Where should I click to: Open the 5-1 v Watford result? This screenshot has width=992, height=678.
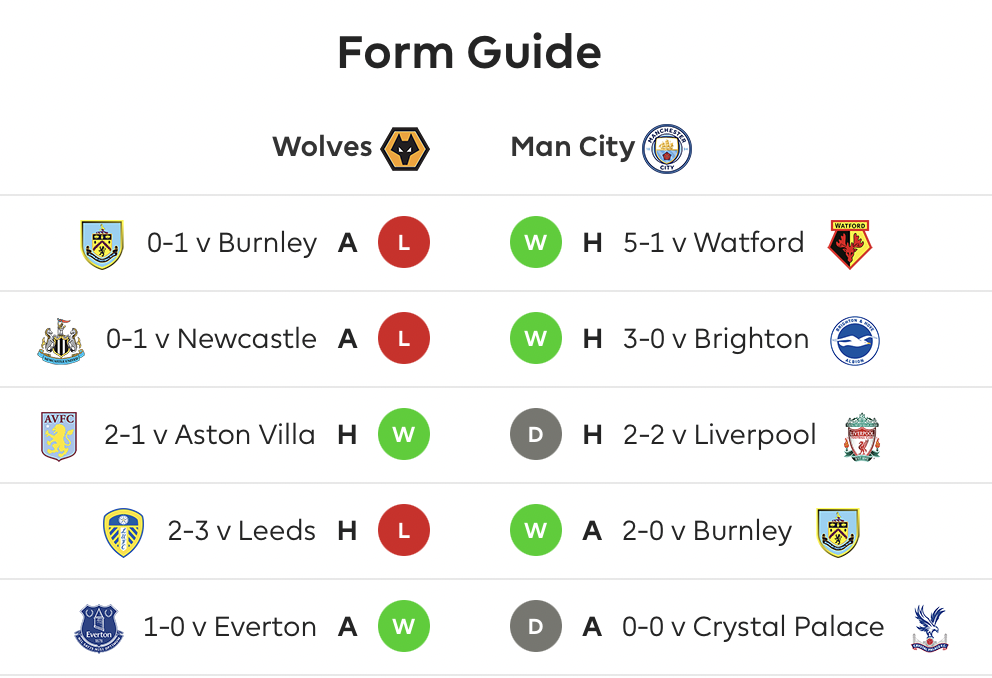(714, 243)
